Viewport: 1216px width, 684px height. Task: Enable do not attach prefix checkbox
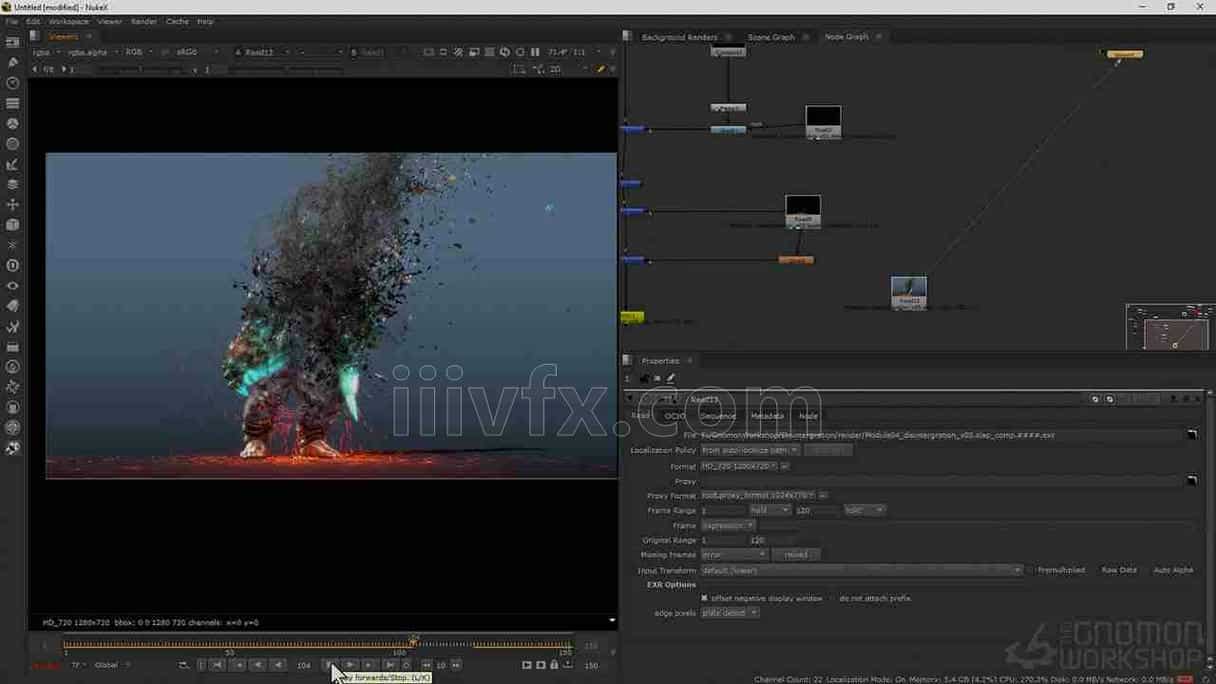click(x=832, y=598)
